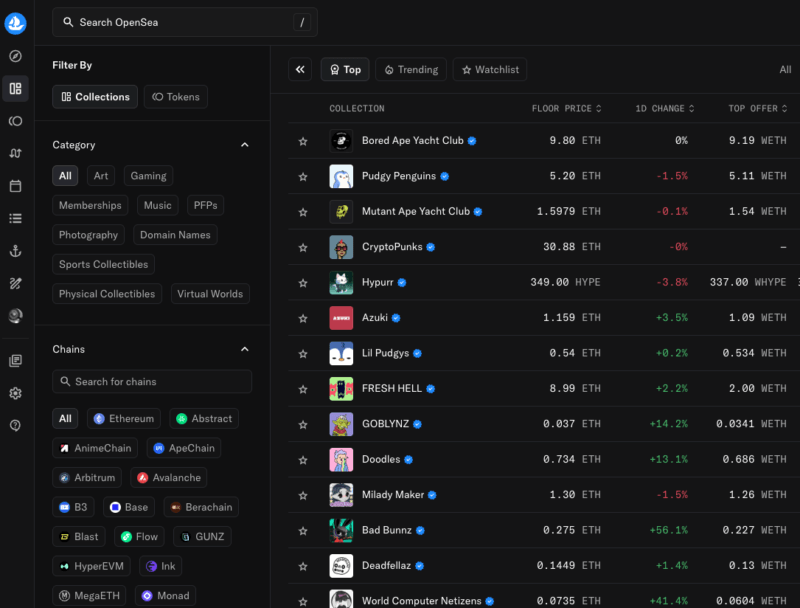This screenshot has height=608, width=800.
Task: Select the Collections filter tab
Action: tap(95, 97)
